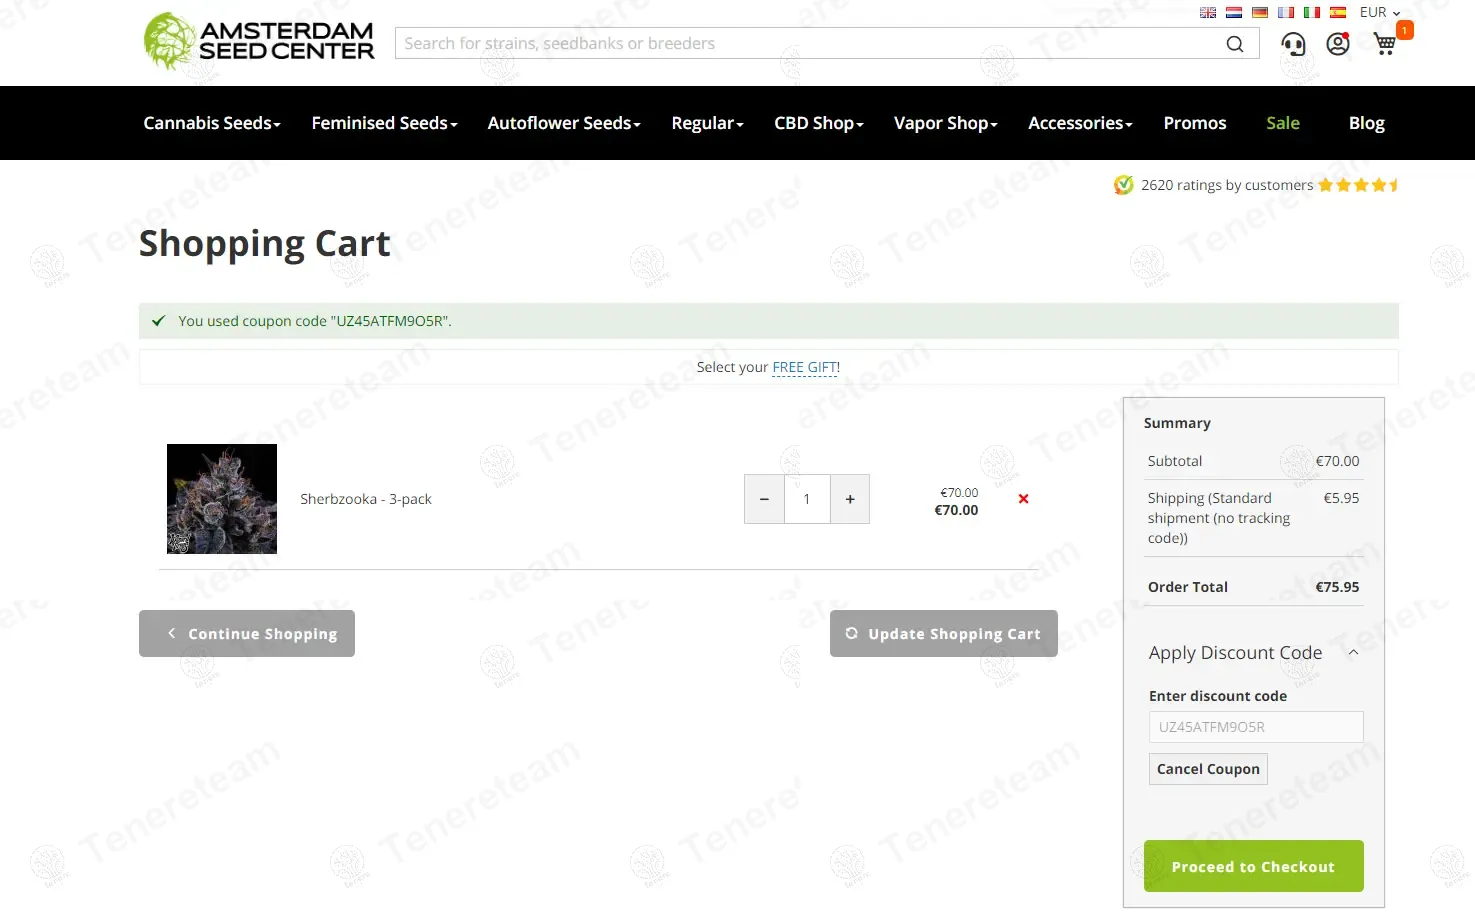Switch language to Italian flag
The width and height of the screenshot is (1475, 912).
pos(1312,13)
